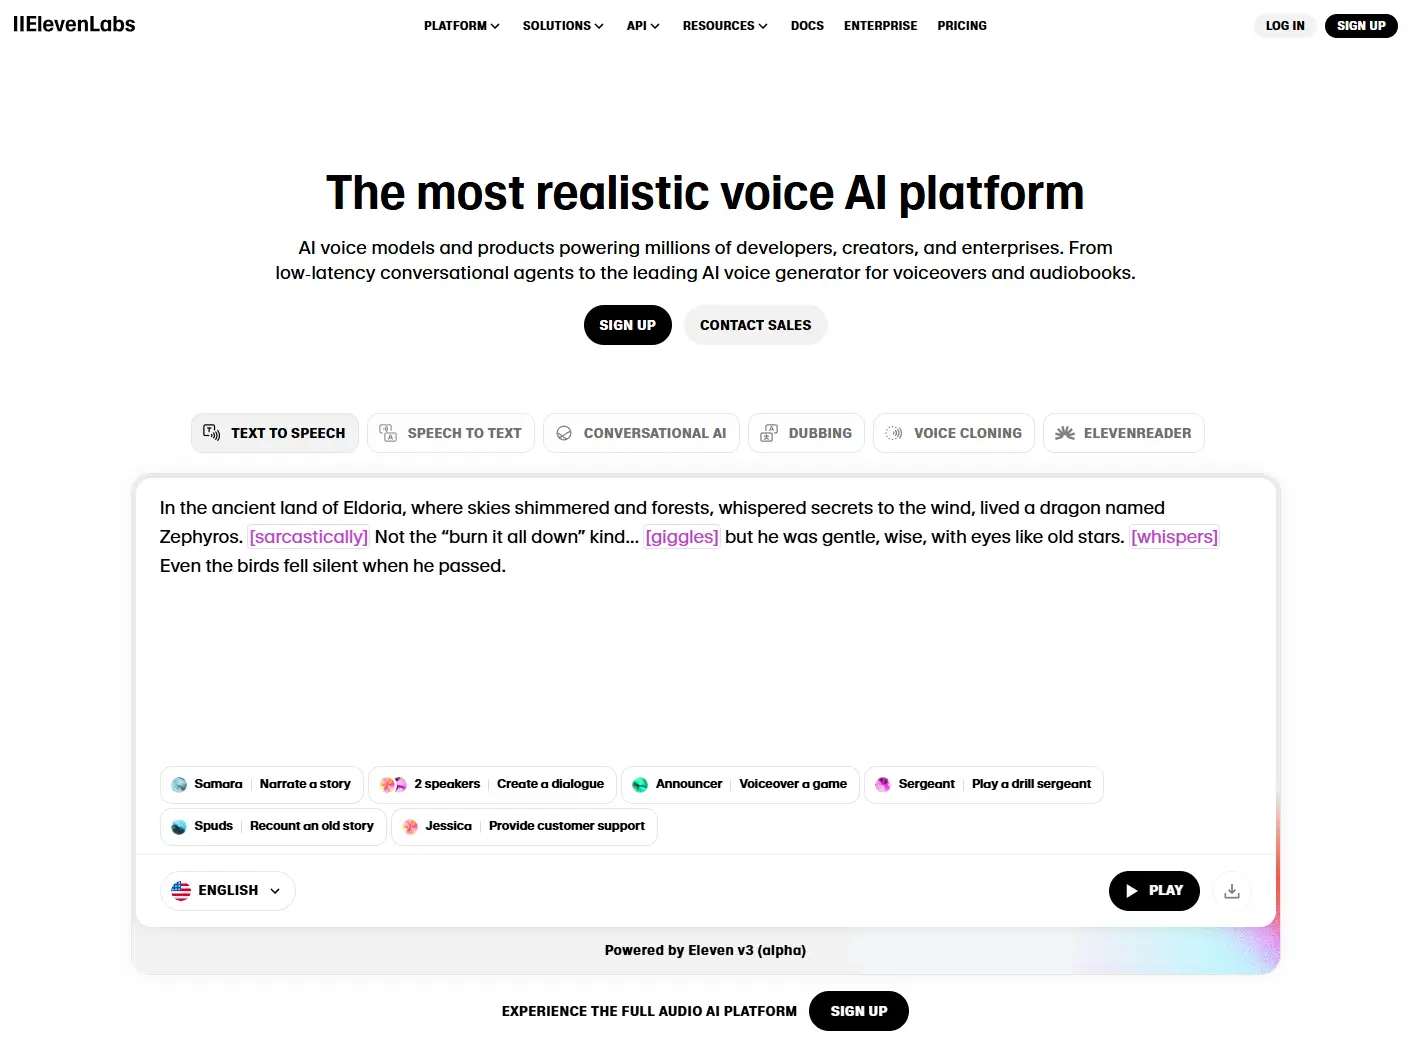Screen dimensions: 1414x1058
Task: Select the Samara voice avatar icon
Action: [x=180, y=785]
